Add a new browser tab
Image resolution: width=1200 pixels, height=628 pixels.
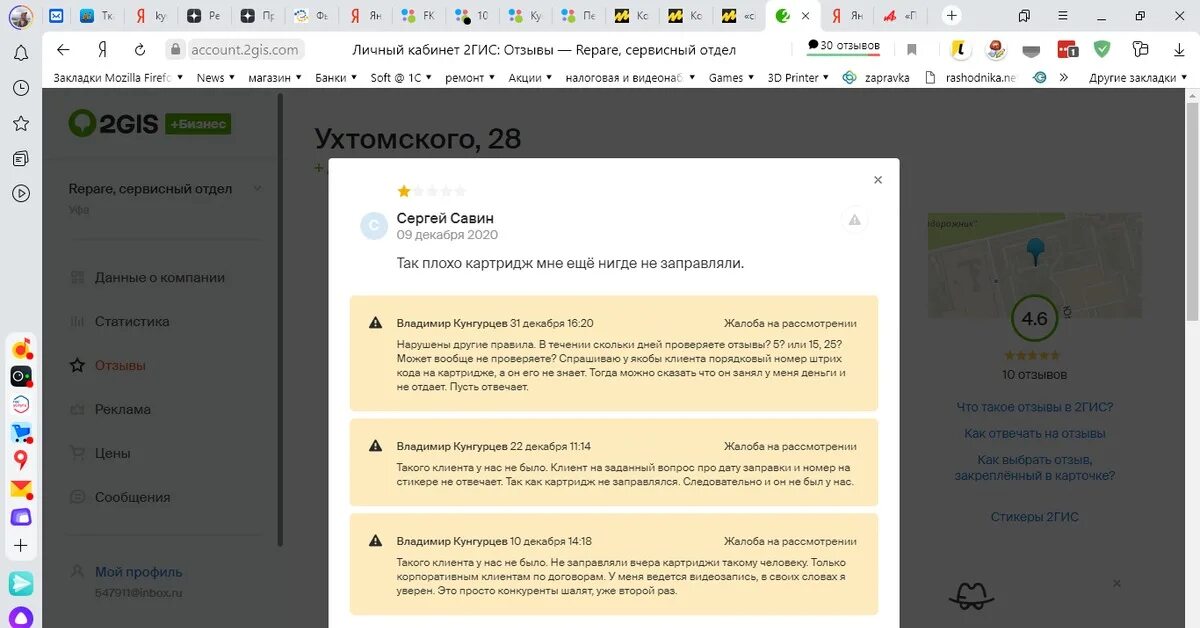(x=952, y=16)
